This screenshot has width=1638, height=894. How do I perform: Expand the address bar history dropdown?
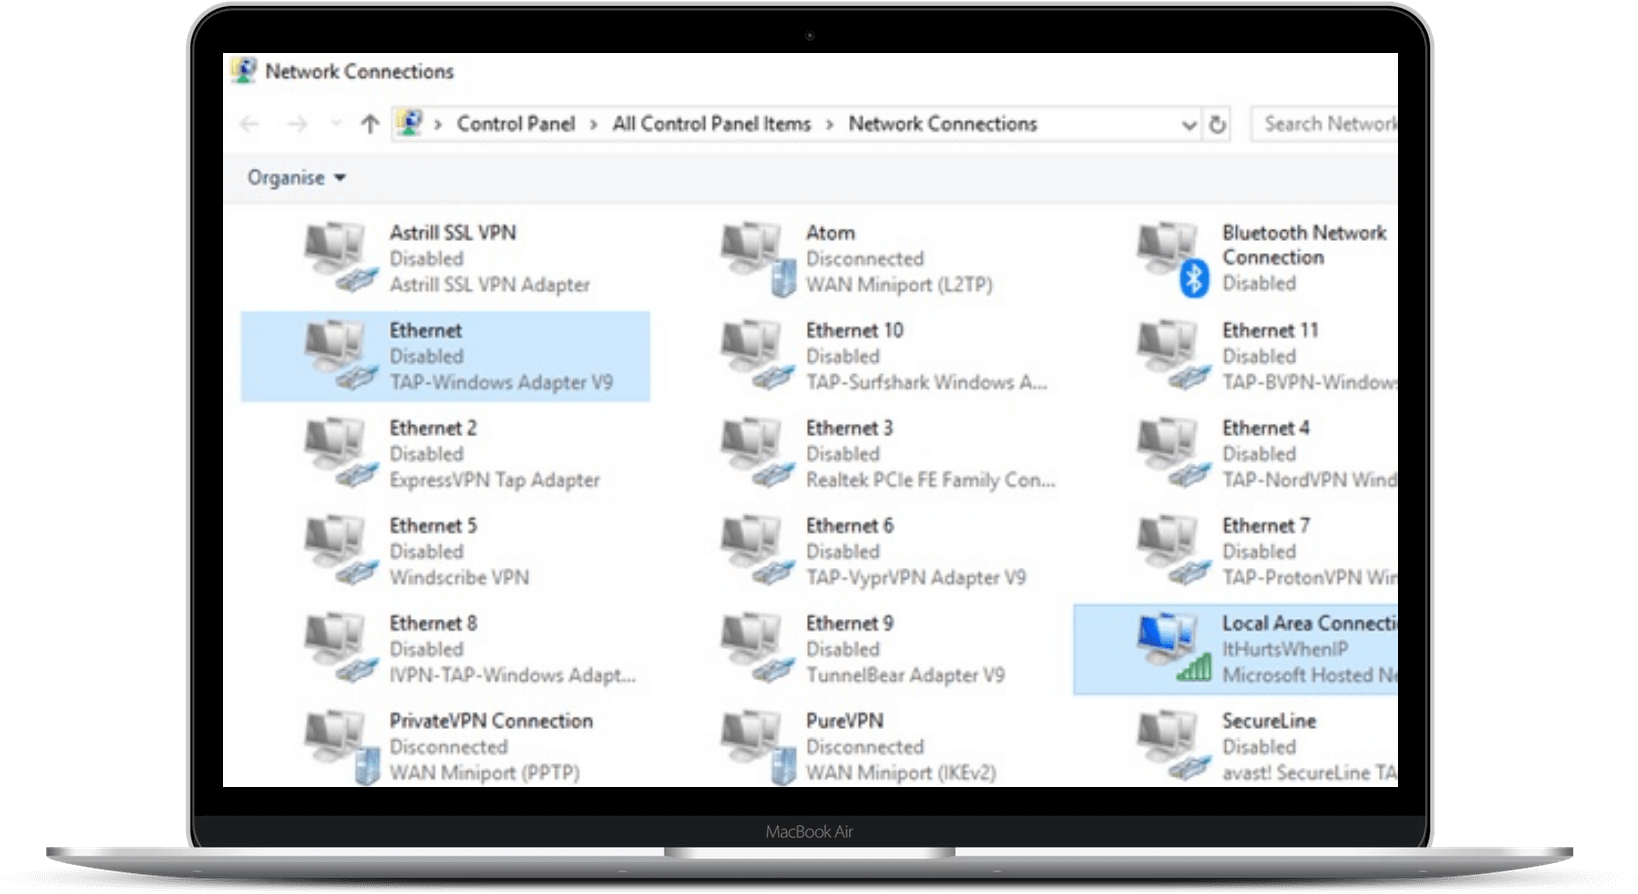pos(1189,125)
